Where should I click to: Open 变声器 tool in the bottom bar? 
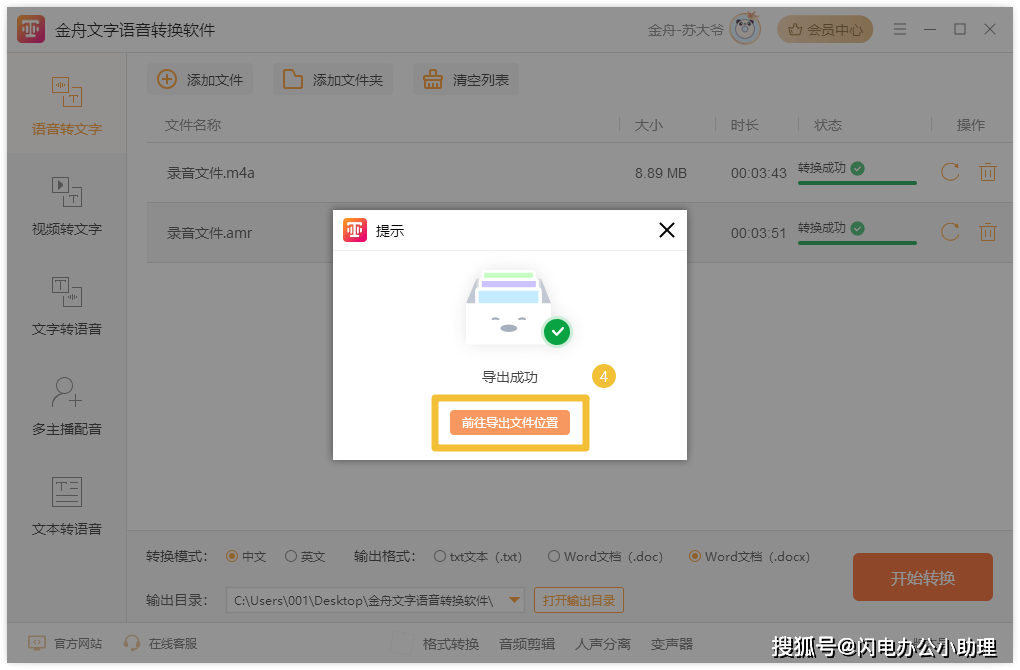pos(672,644)
